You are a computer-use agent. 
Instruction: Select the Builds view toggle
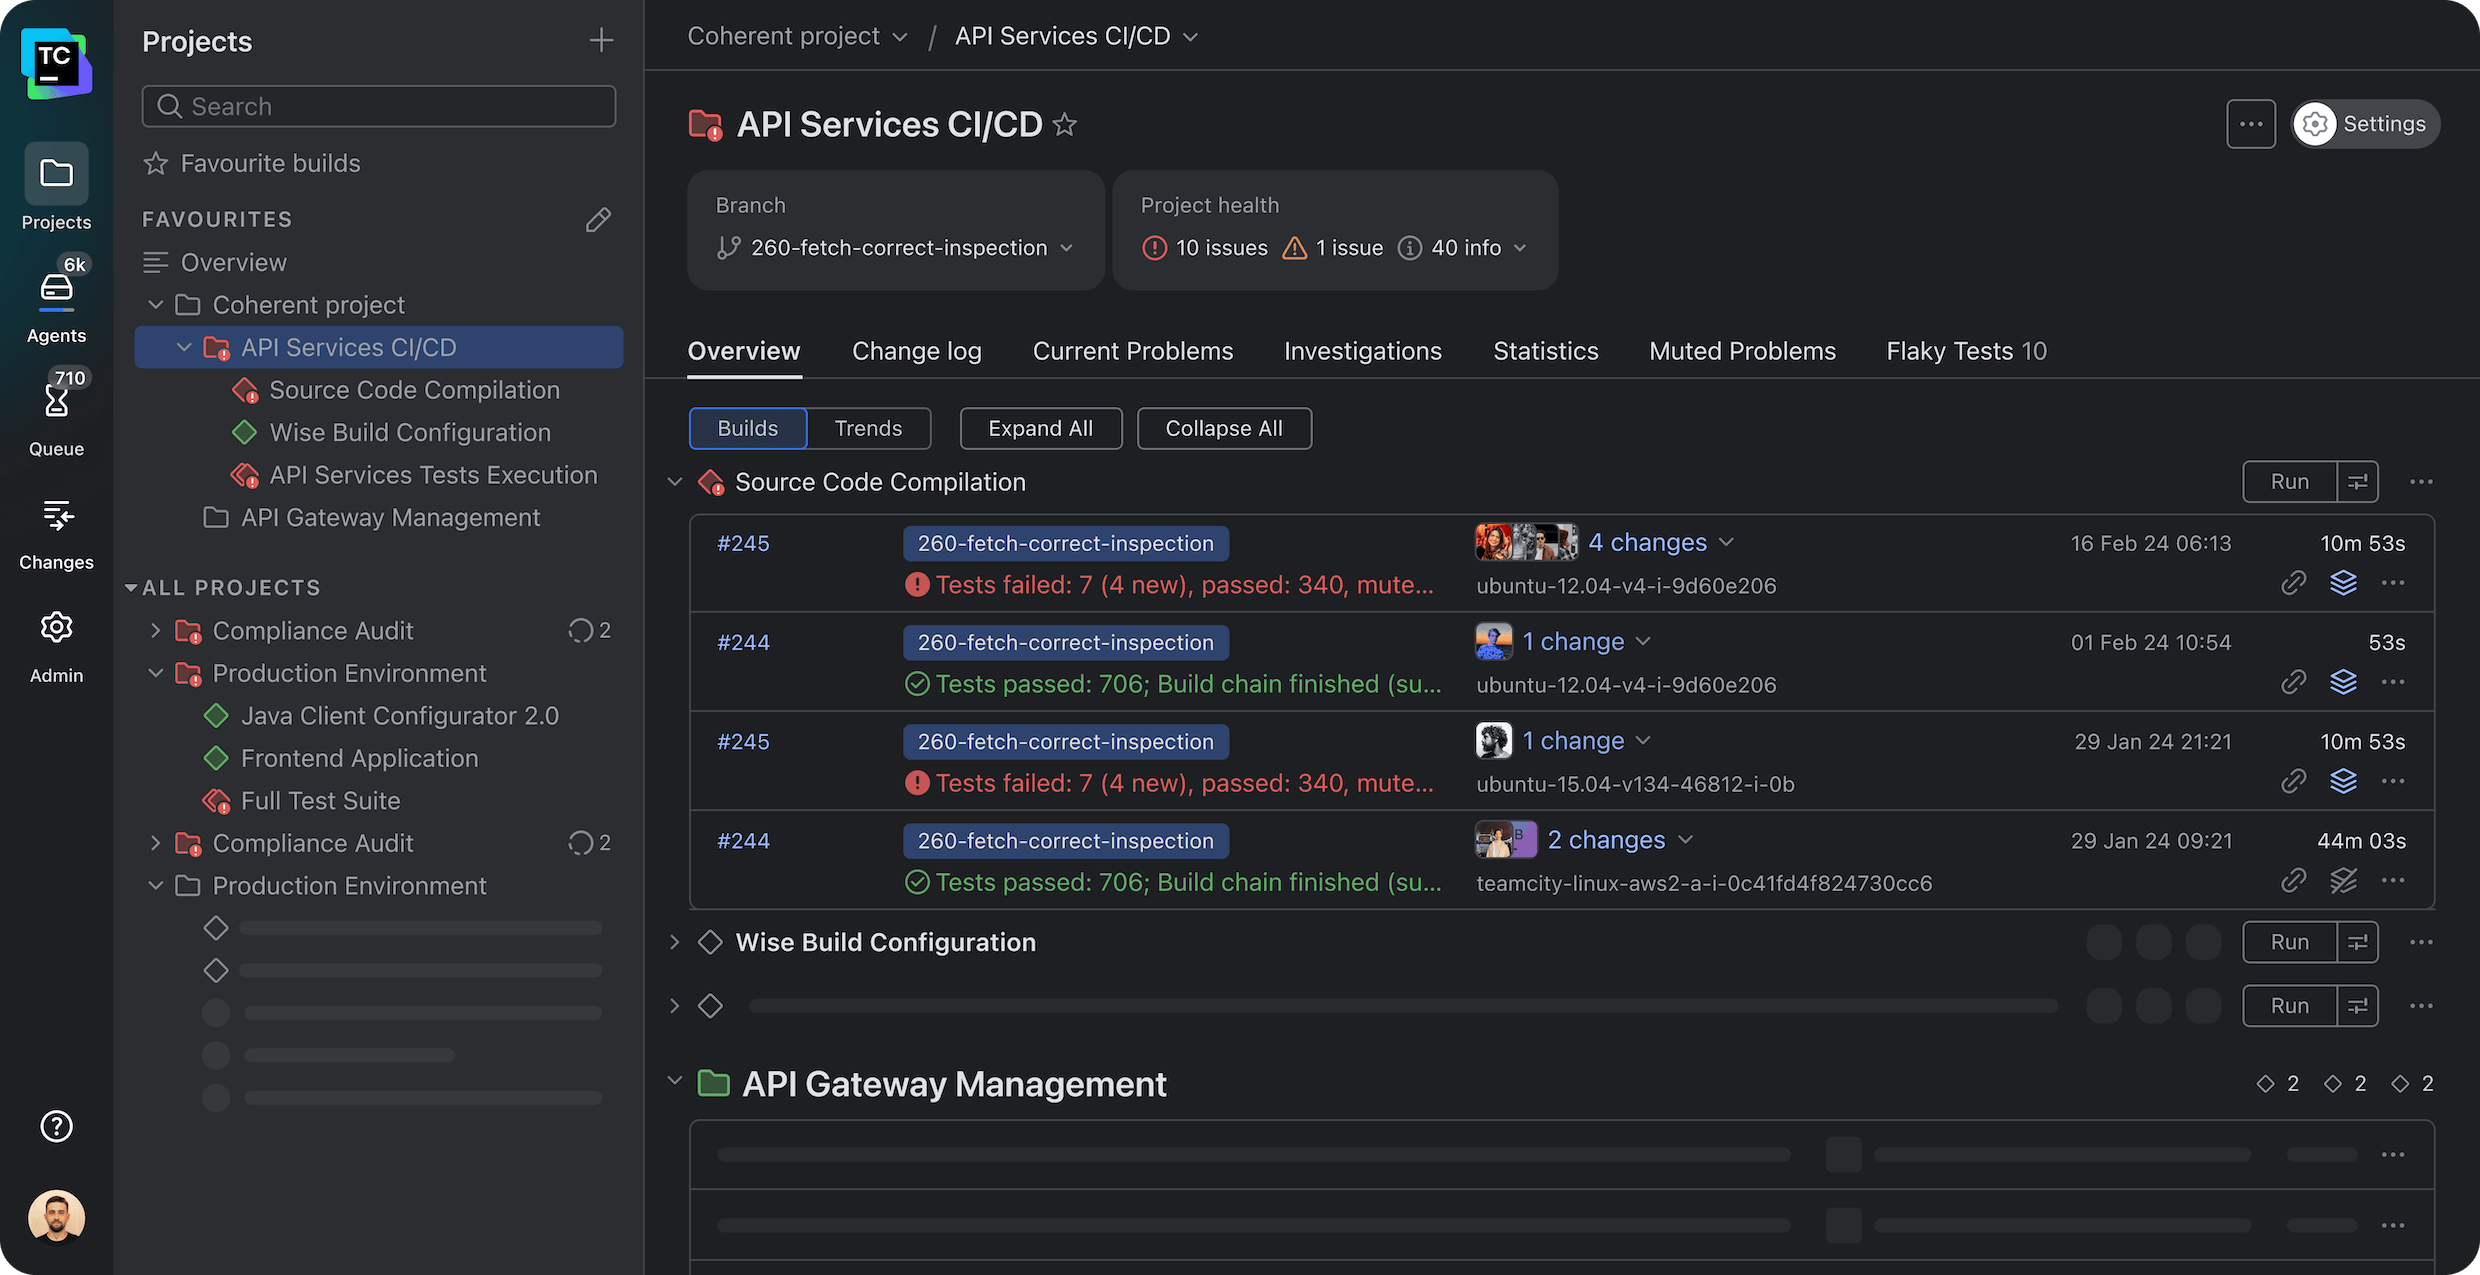pos(747,428)
